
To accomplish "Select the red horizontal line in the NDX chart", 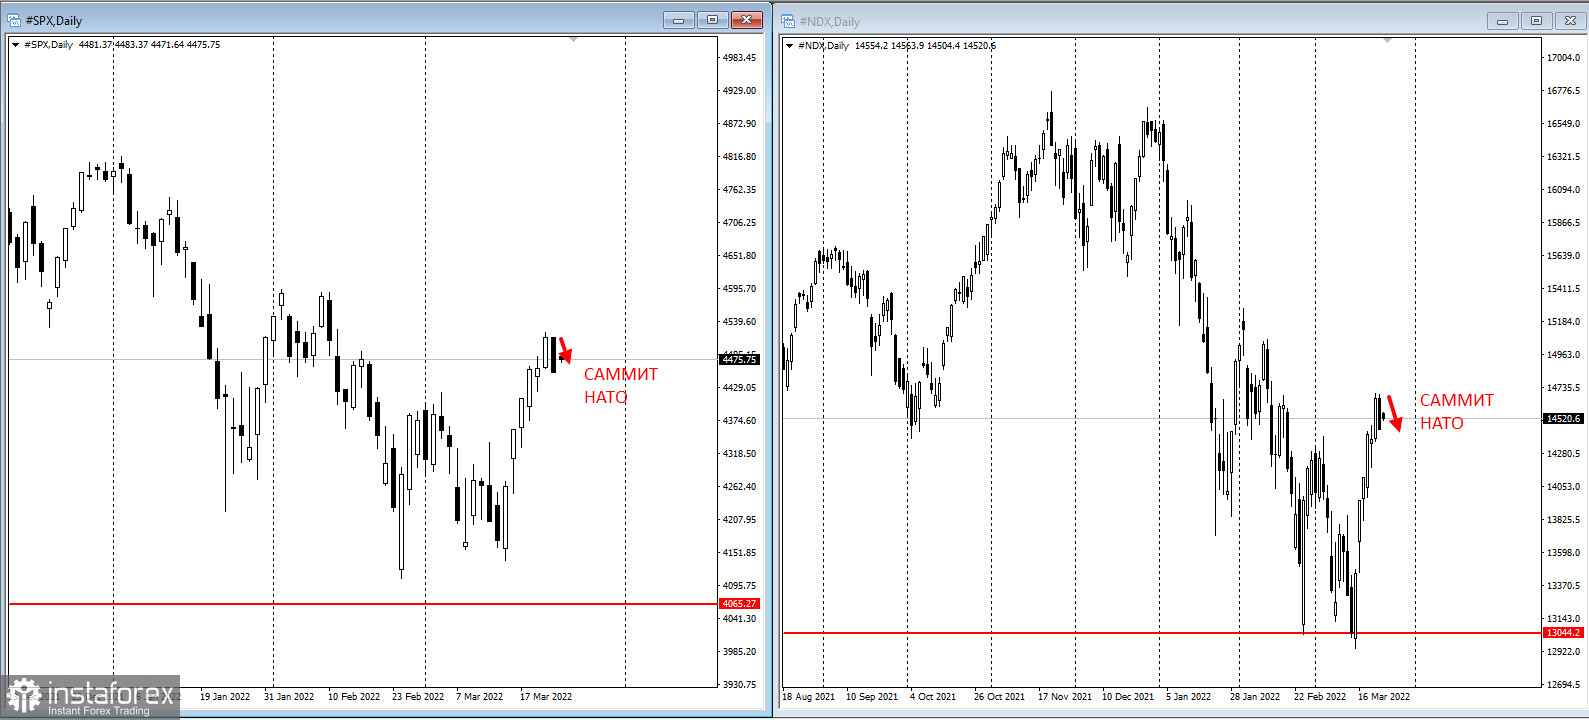I will (x=1162, y=633).
